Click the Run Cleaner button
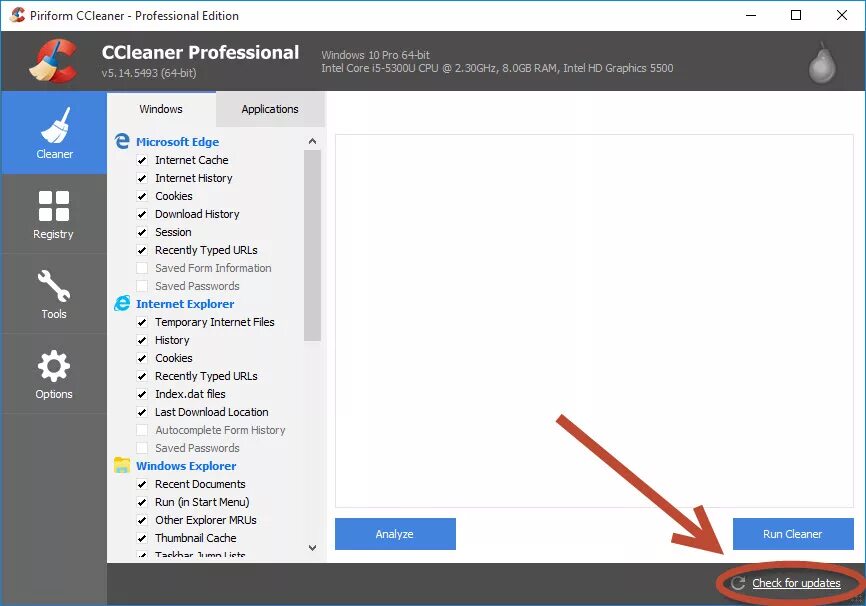 [793, 534]
